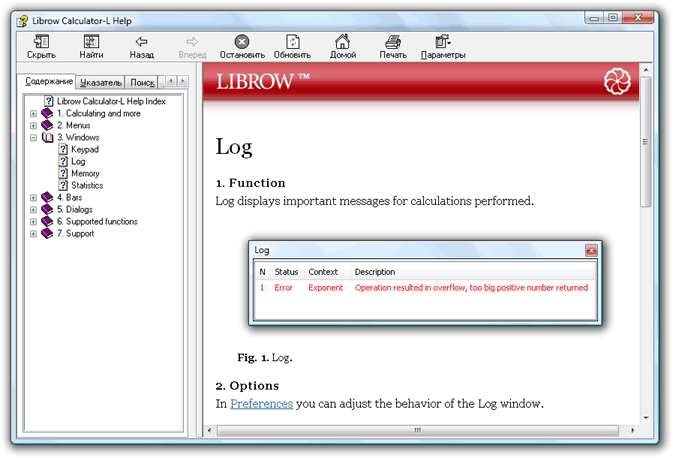This screenshot has width=673, height=458.
Task: Click the help window title bar icon
Action: point(22,21)
